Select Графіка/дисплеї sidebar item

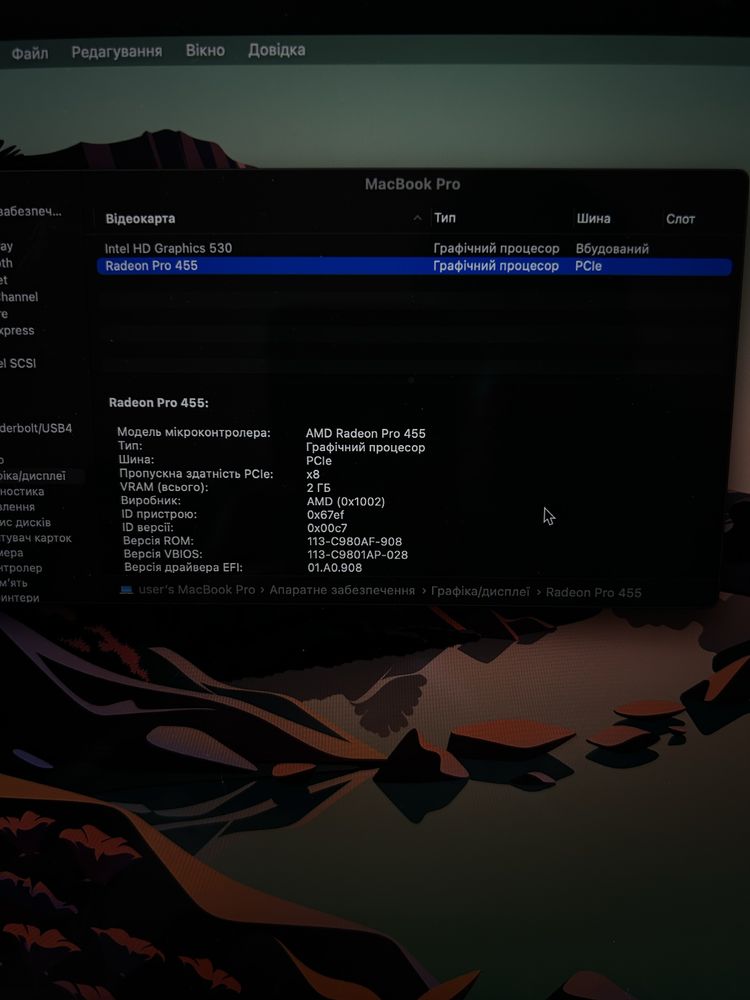(x=33, y=476)
